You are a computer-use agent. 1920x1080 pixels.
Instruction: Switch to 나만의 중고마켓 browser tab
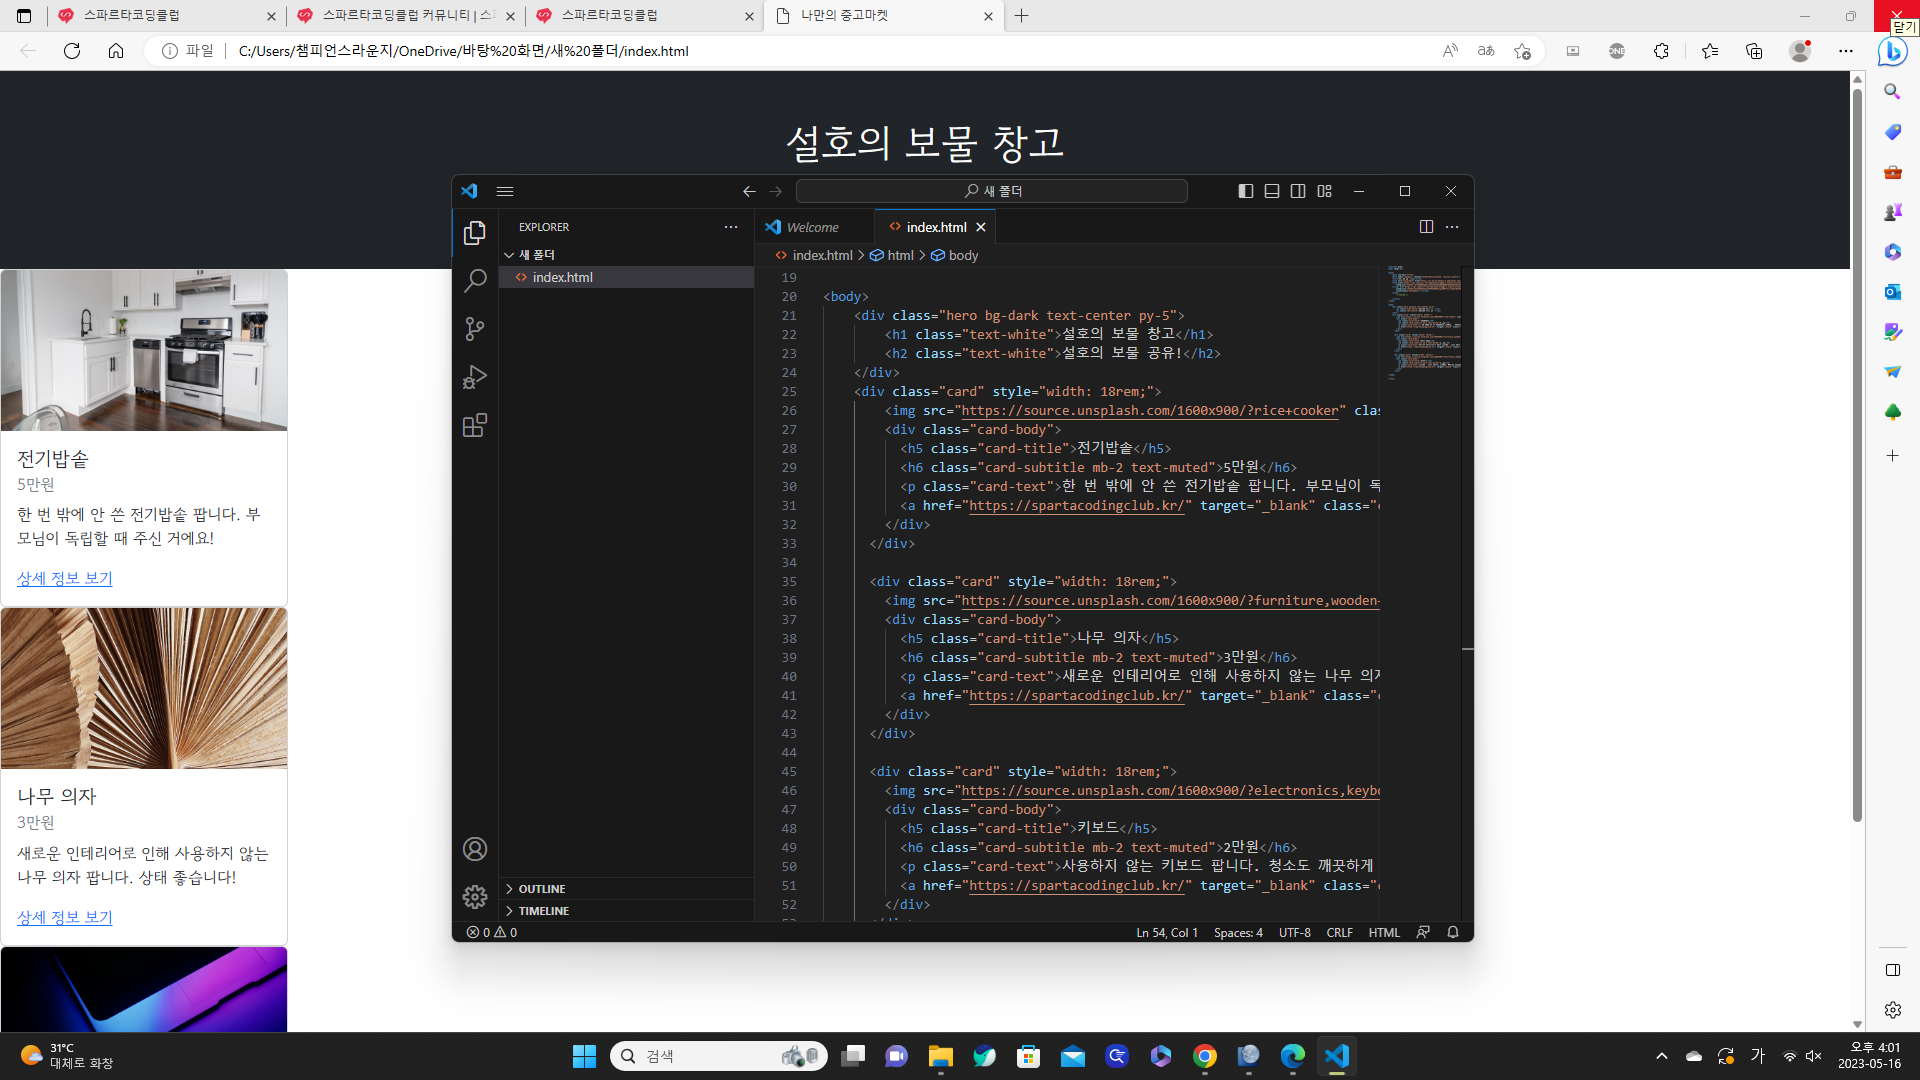click(x=884, y=16)
